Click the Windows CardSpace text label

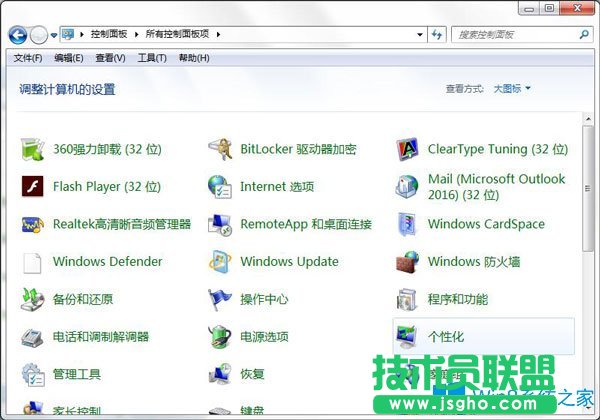(486, 224)
